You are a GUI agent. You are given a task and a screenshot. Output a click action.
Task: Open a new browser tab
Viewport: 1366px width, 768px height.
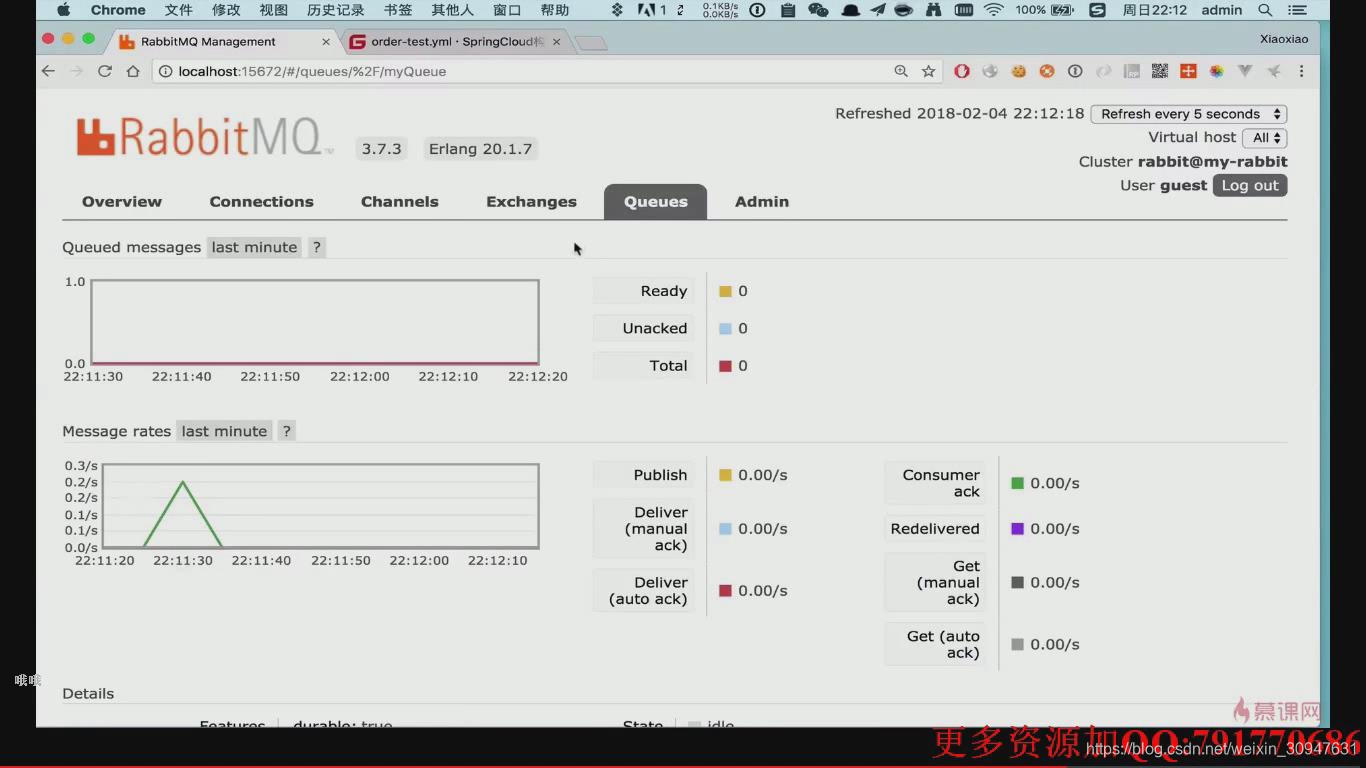[591, 43]
